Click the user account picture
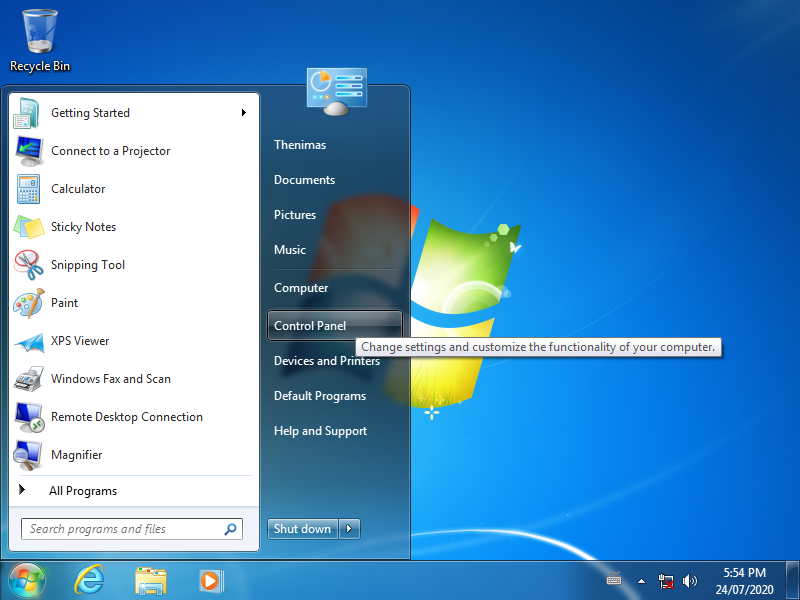This screenshot has width=800, height=600. click(337, 92)
